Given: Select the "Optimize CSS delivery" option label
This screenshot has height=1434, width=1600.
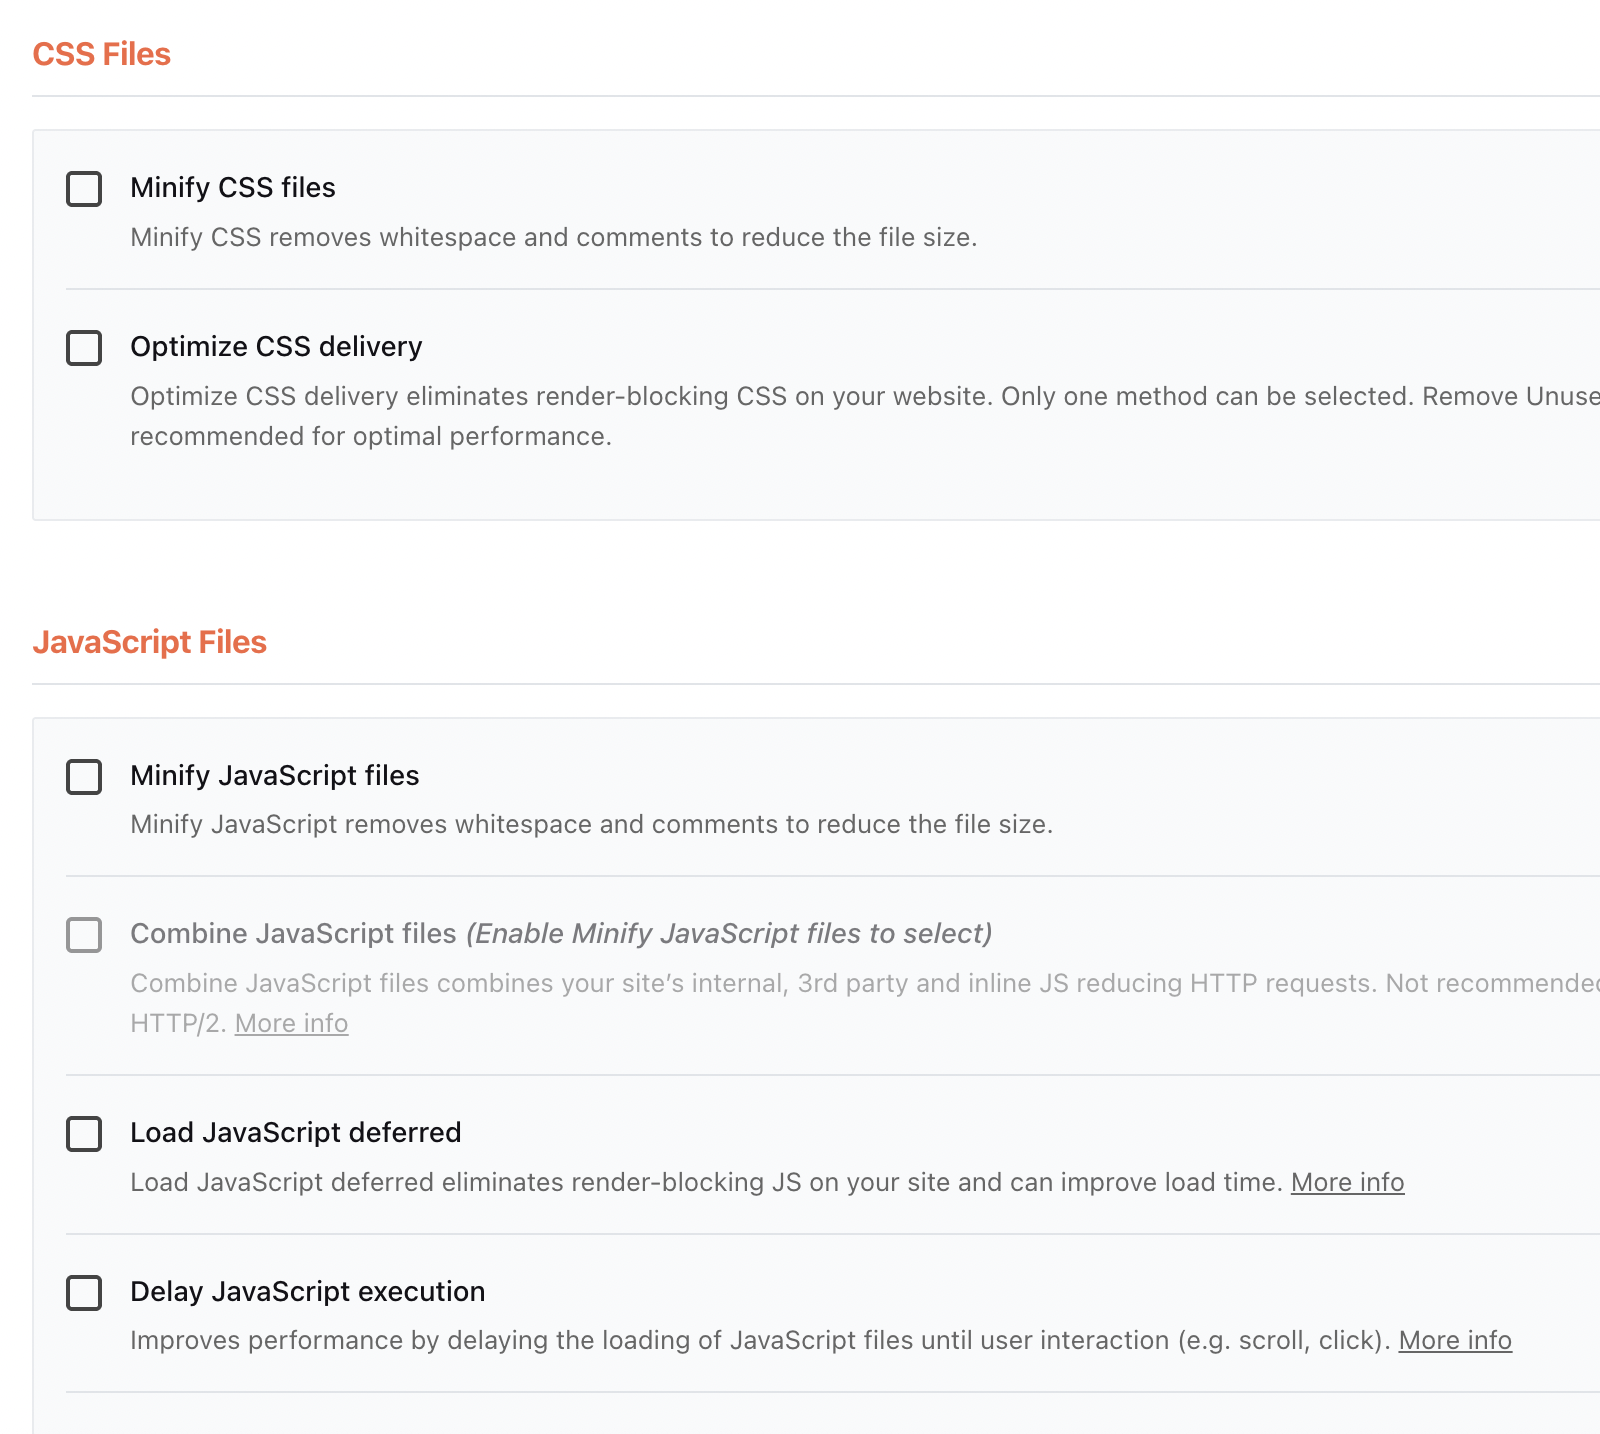Looking at the screenshot, I should [276, 347].
